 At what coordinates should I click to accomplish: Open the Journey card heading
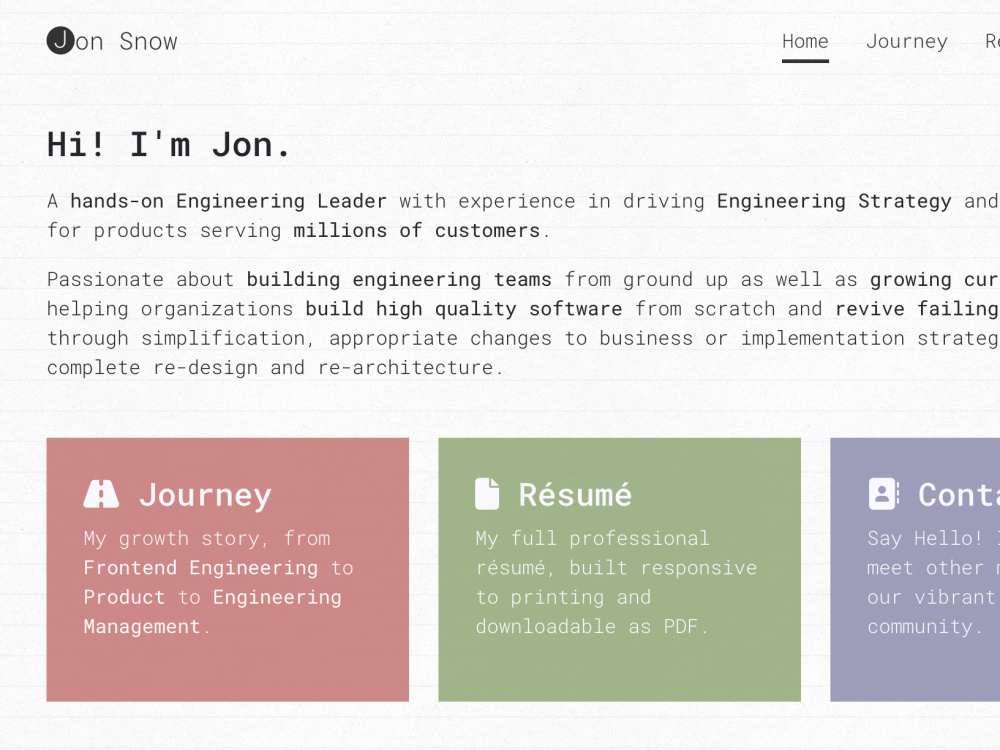pyautogui.click(x=205, y=495)
